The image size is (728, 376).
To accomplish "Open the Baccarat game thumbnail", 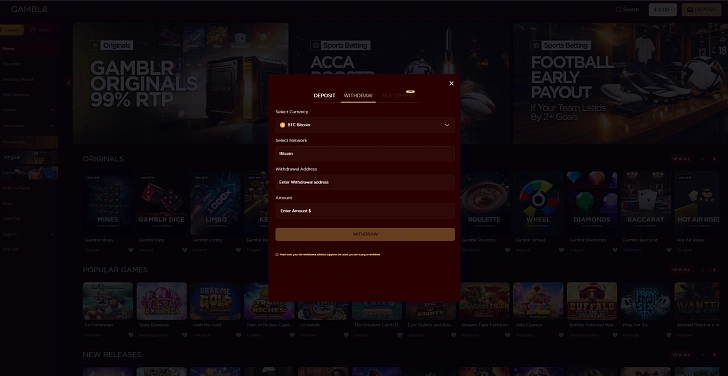I will click(x=646, y=203).
